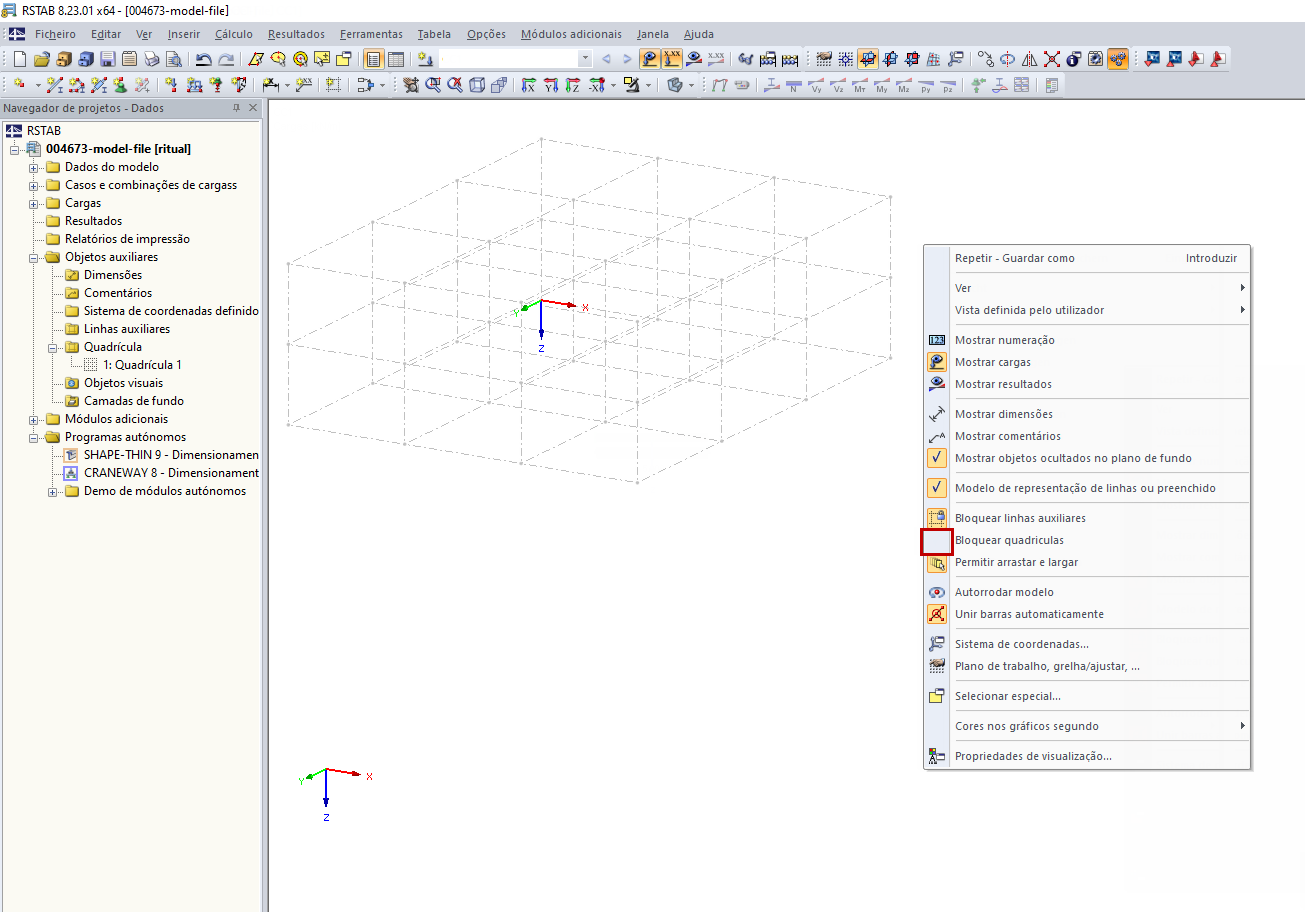Image resolution: width=1305 pixels, height=912 pixels.
Task: Set view in X direction icon
Action: [529, 85]
